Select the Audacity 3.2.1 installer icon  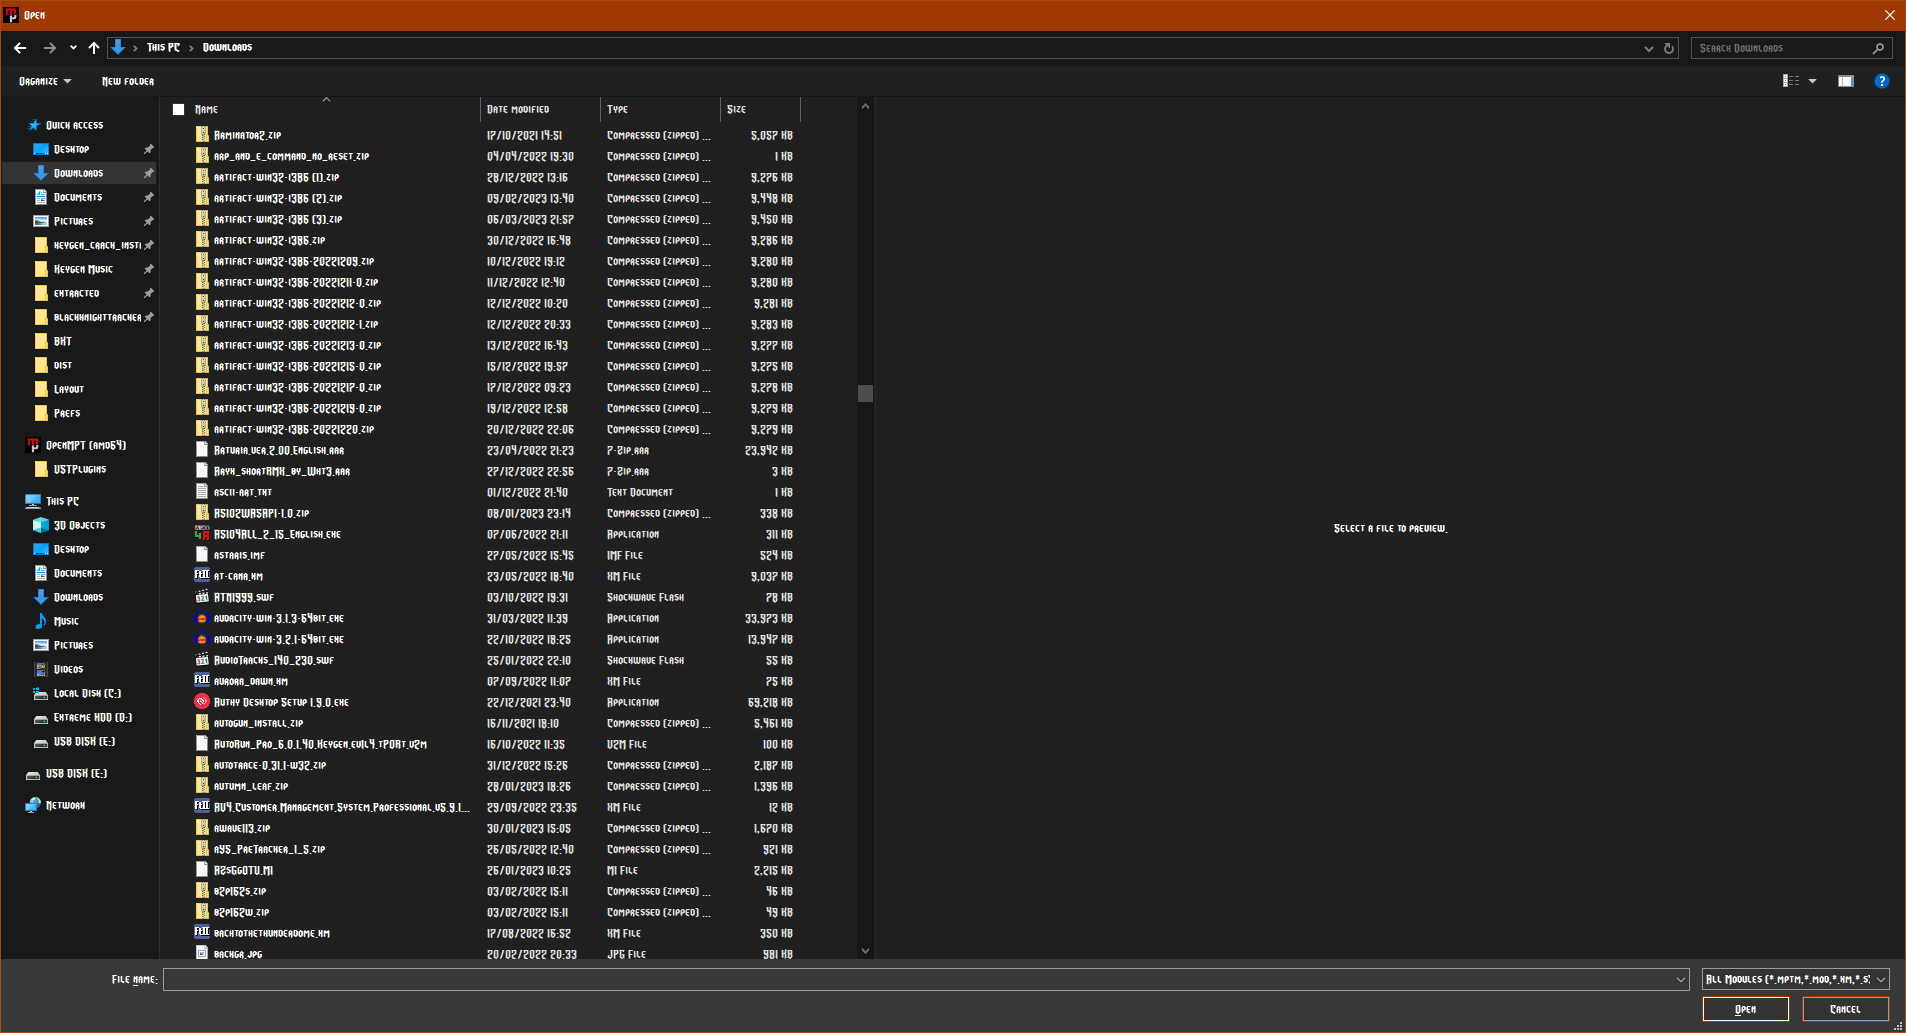coord(202,639)
